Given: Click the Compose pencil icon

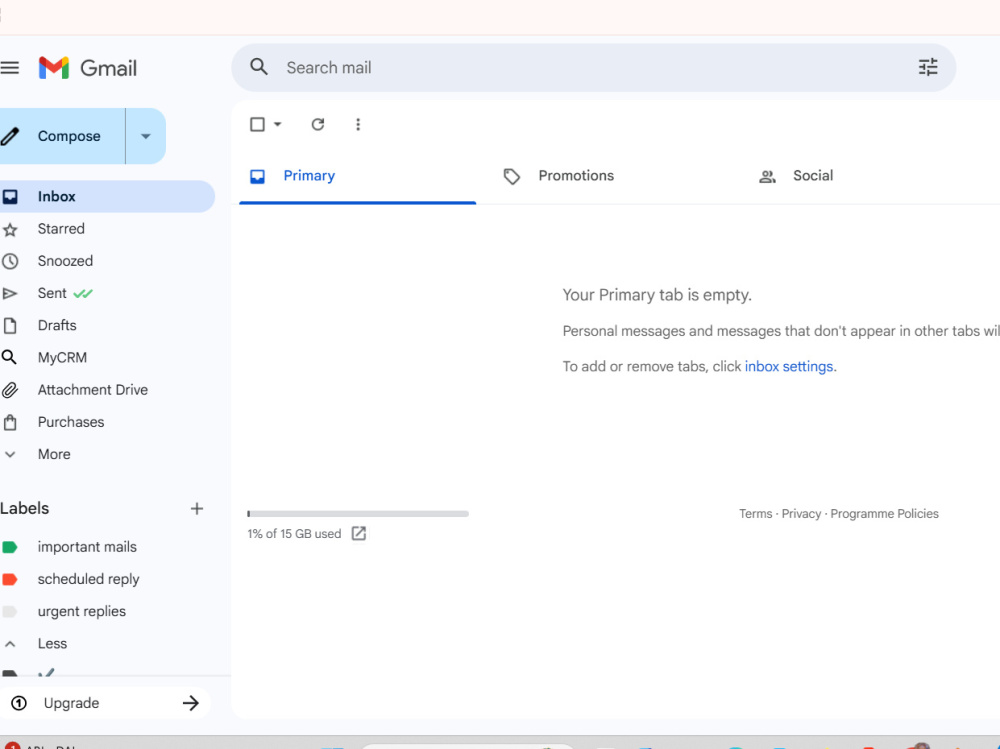Looking at the screenshot, I should [x=10, y=136].
